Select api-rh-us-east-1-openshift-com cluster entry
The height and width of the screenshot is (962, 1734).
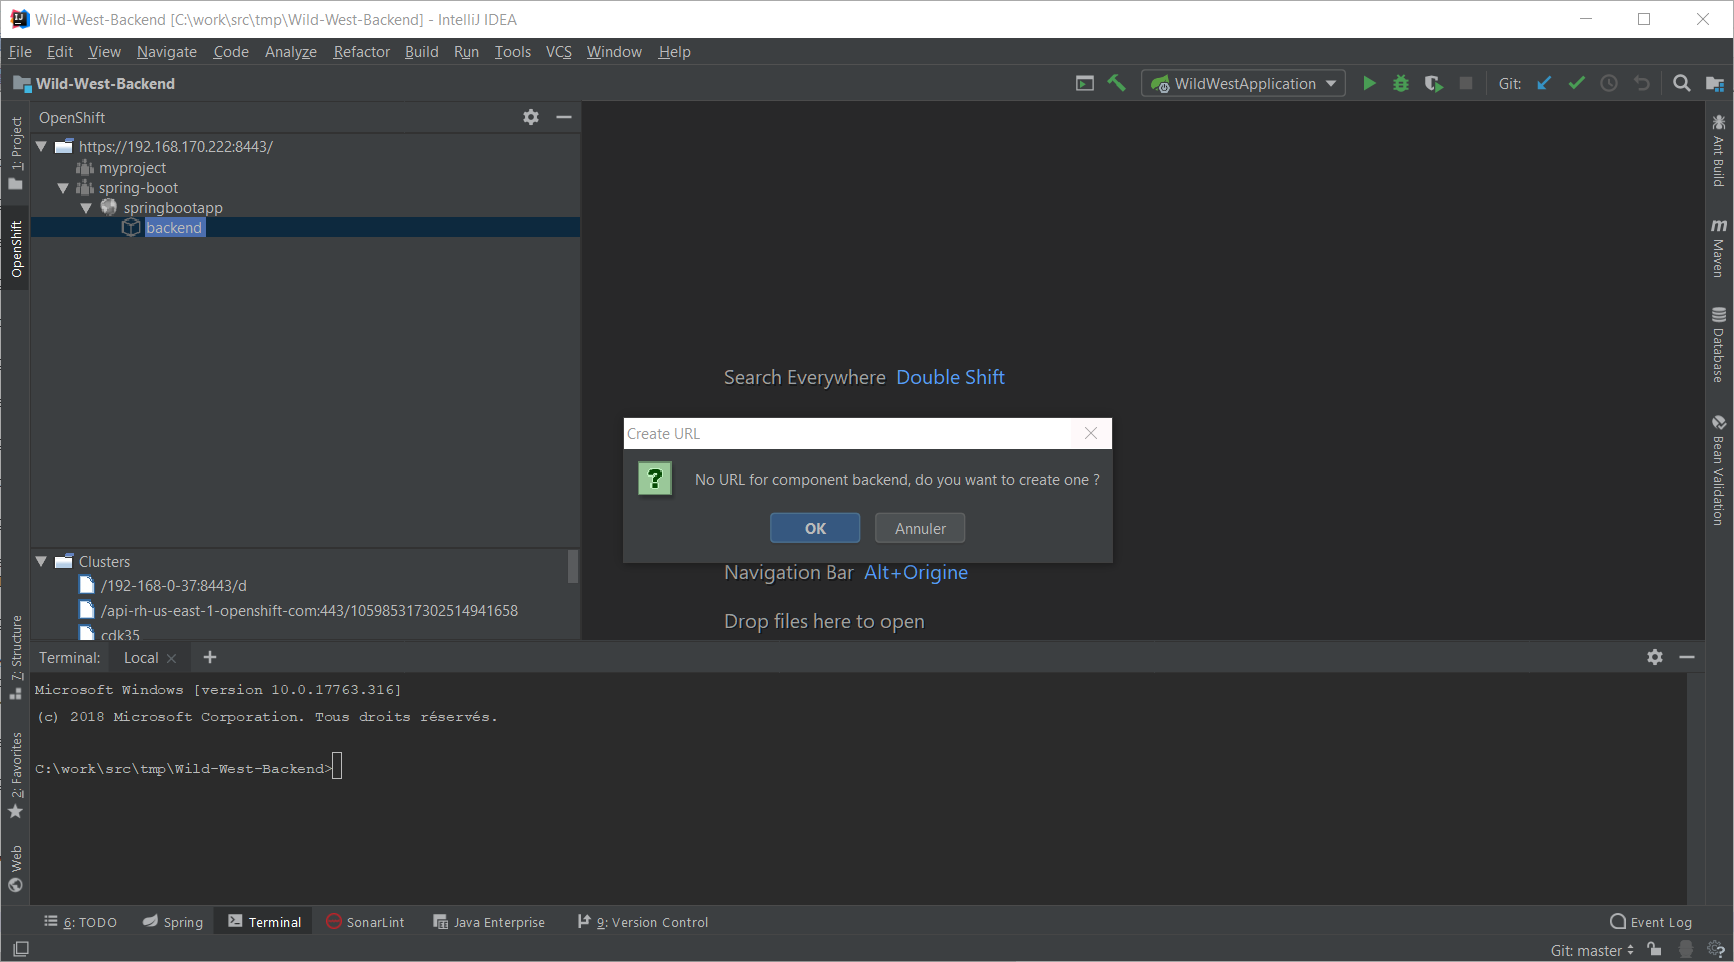309,611
